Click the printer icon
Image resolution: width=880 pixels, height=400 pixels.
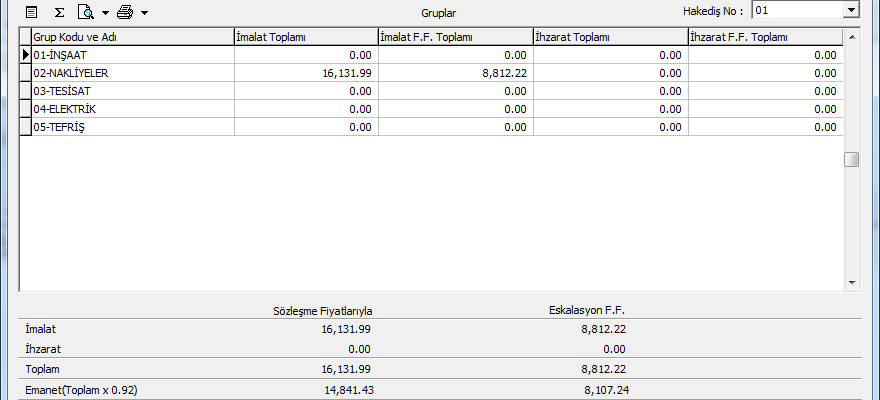click(125, 13)
